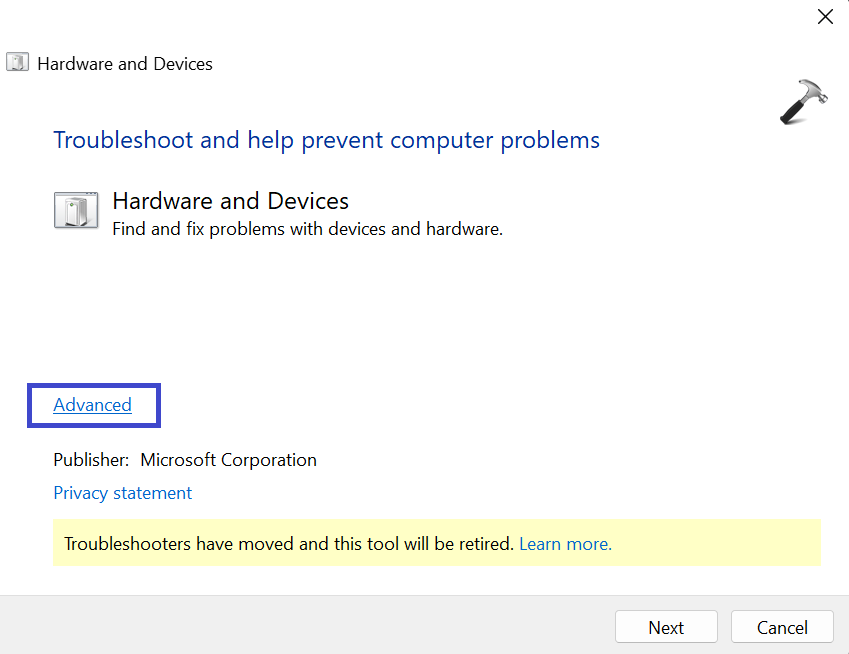Screen dimensions: 849x654
Task: Click the hammer logo icon
Action: click(x=802, y=101)
